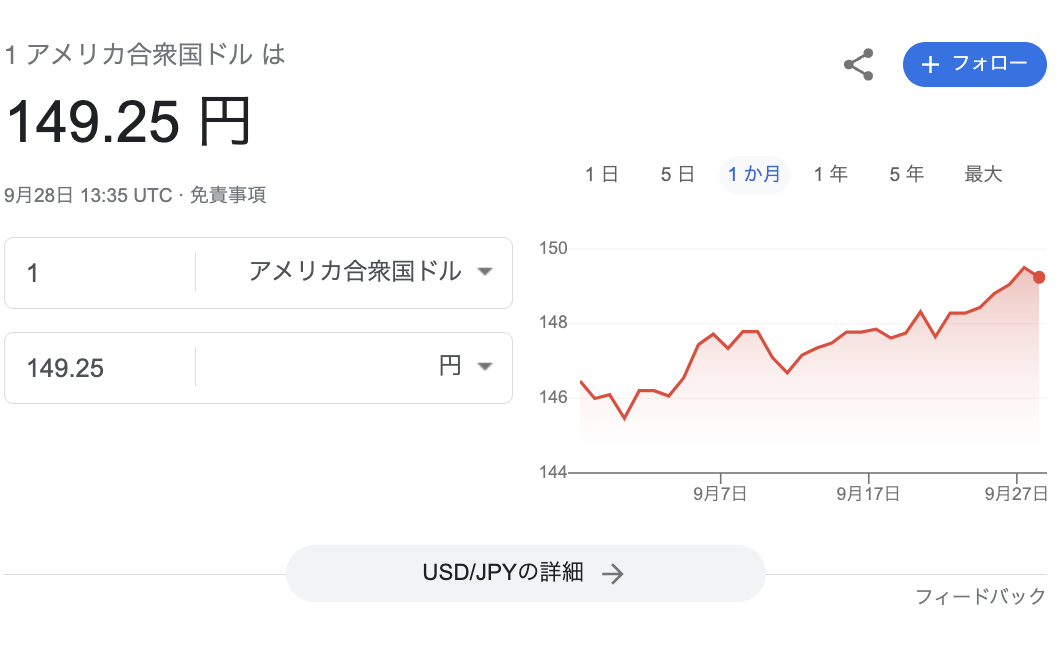Click the share icon
Image resolution: width=1064 pixels, height=652 pixels.
click(x=858, y=64)
